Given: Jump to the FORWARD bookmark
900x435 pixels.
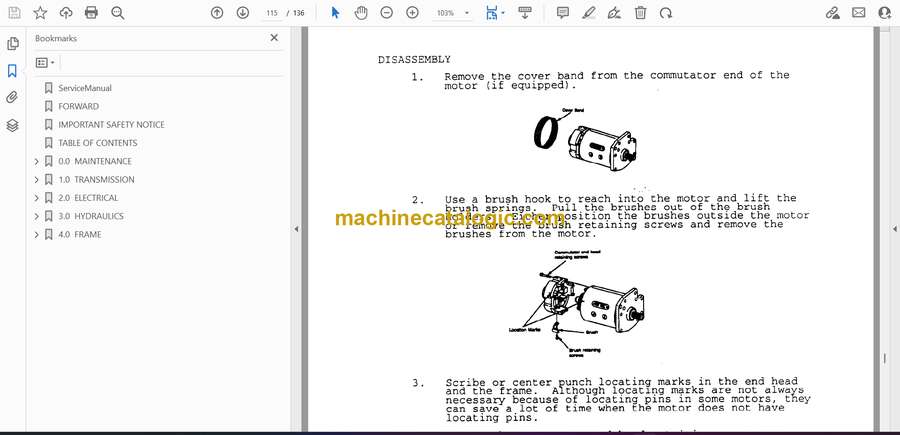Looking at the screenshot, I should click(x=79, y=106).
